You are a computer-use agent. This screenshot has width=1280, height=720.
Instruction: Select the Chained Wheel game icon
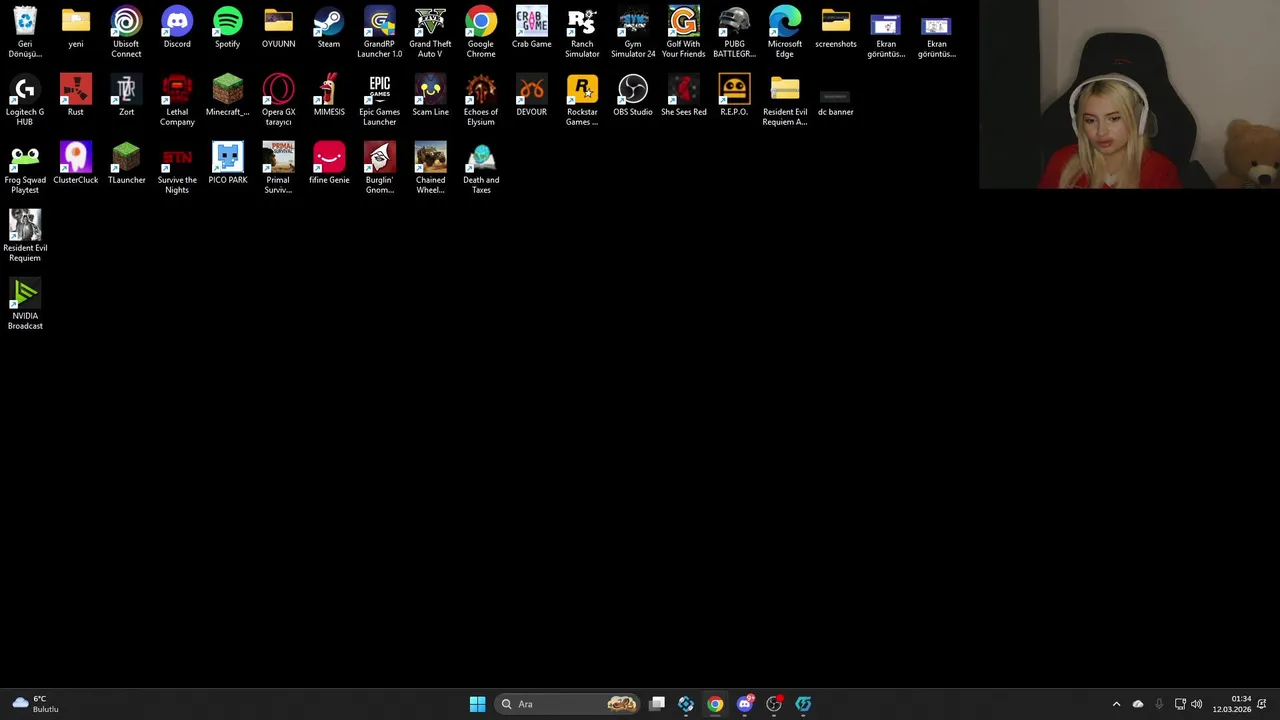click(430, 168)
